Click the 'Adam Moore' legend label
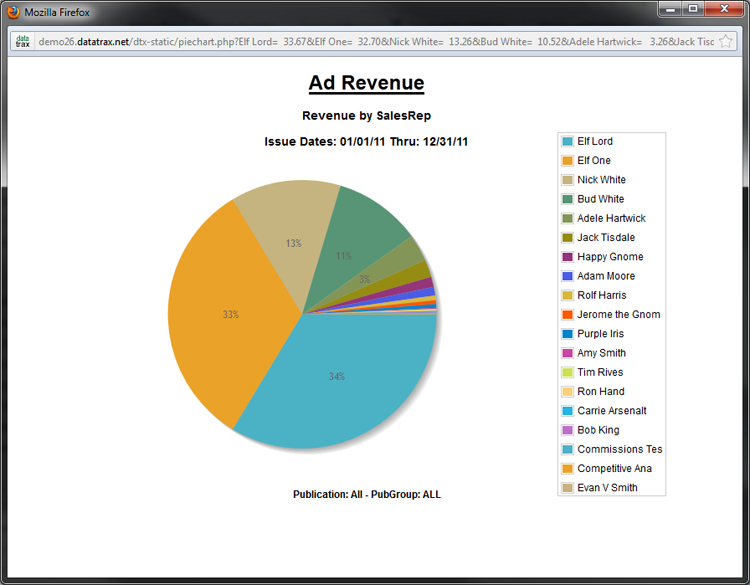 coord(606,276)
